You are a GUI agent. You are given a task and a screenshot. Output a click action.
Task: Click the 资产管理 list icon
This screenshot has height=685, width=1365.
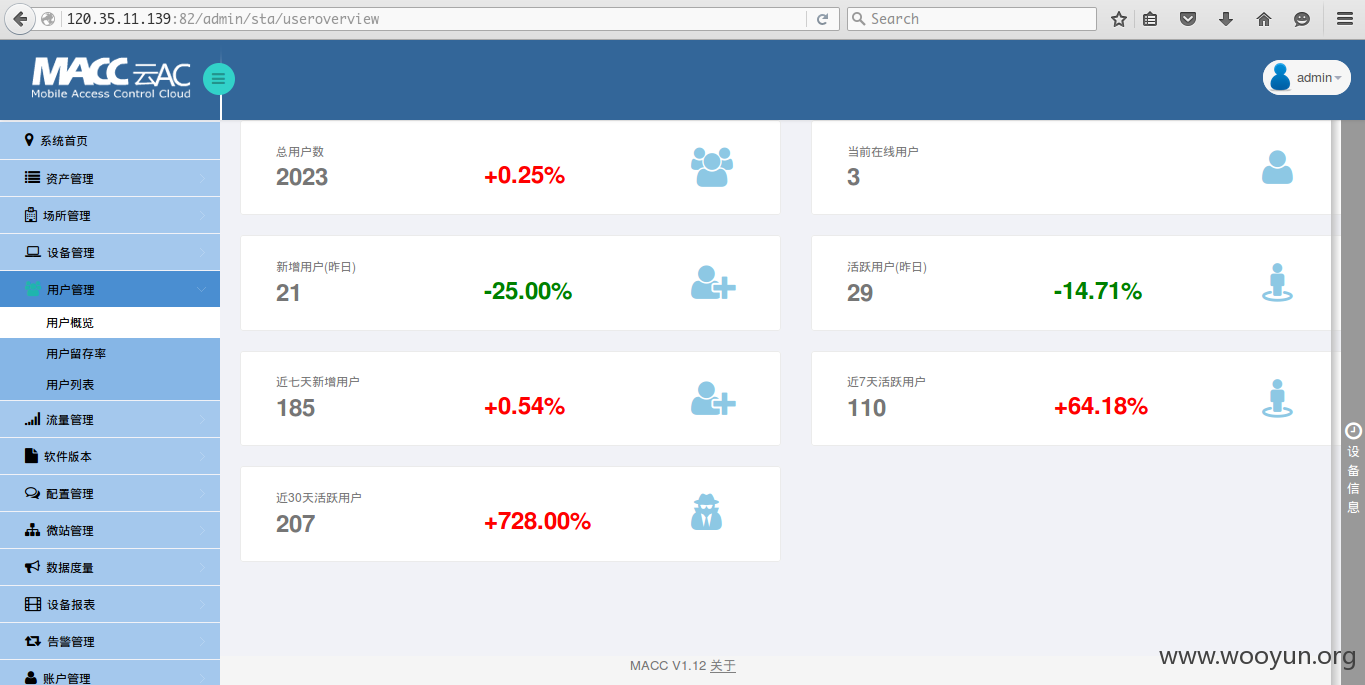[32, 178]
